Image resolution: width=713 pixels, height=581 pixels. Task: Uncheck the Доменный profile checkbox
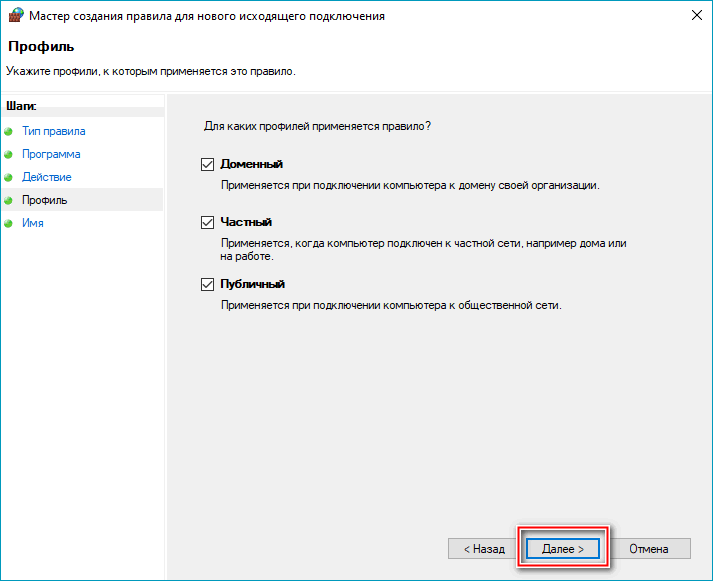(x=208, y=164)
